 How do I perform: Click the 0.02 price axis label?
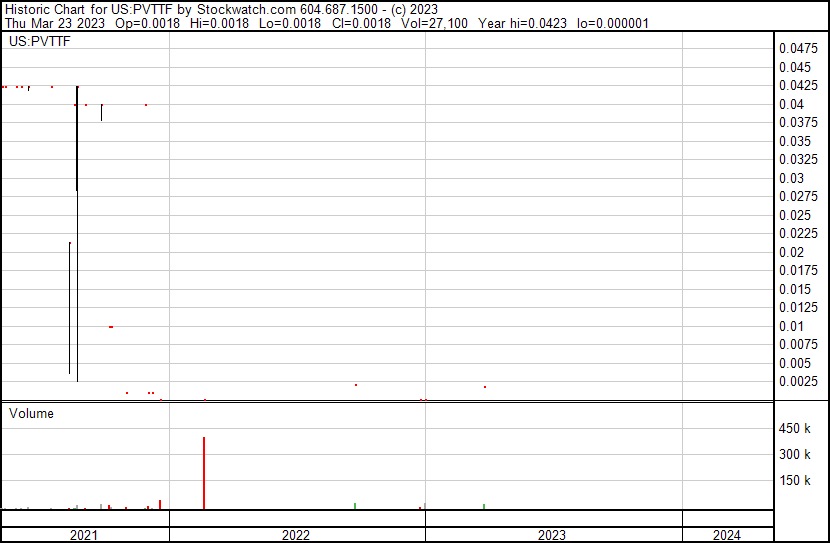click(x=791, y=252)
